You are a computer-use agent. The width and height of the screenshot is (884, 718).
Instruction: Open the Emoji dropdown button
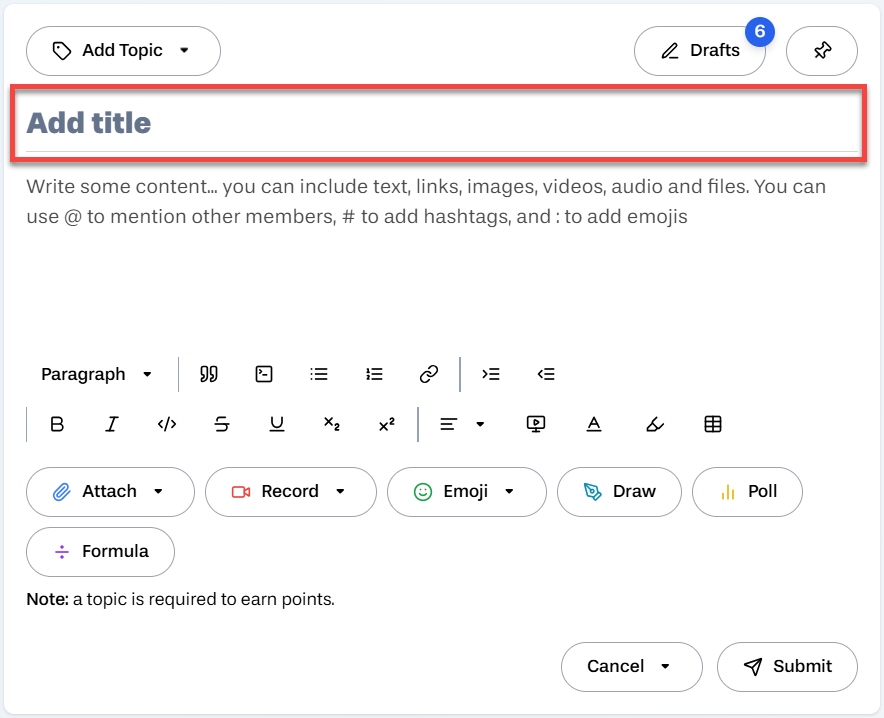point(466,491)
